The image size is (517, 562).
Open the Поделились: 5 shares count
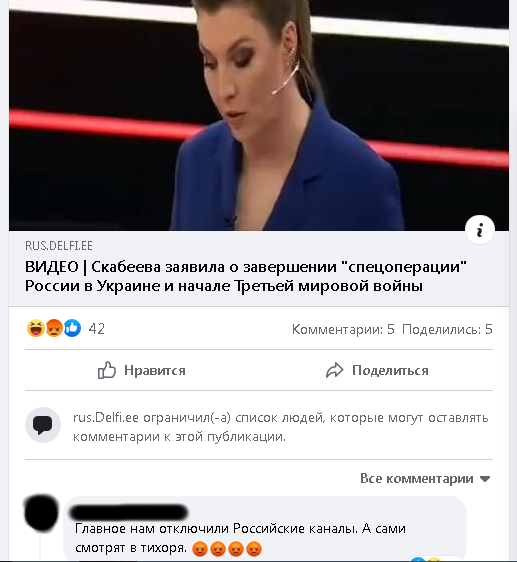click(x=447, y=329)
